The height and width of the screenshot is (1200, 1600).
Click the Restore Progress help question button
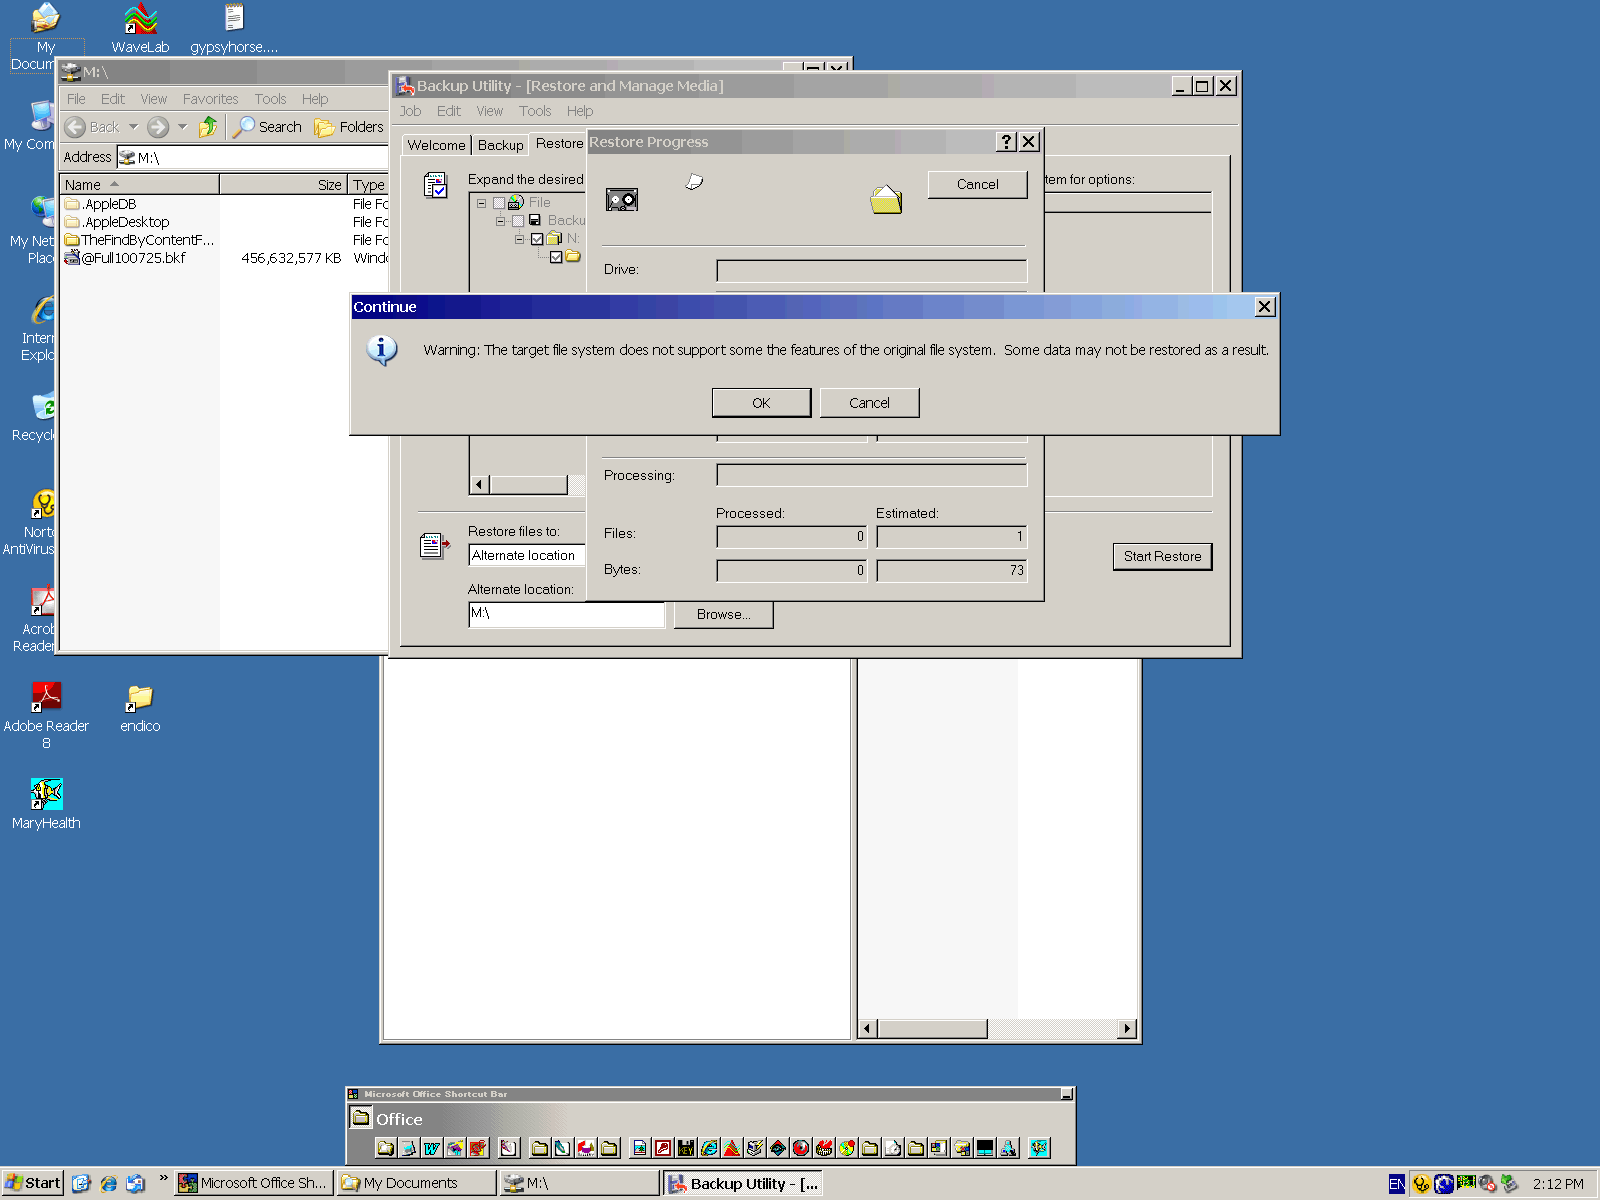click(x=1007, y=142)
